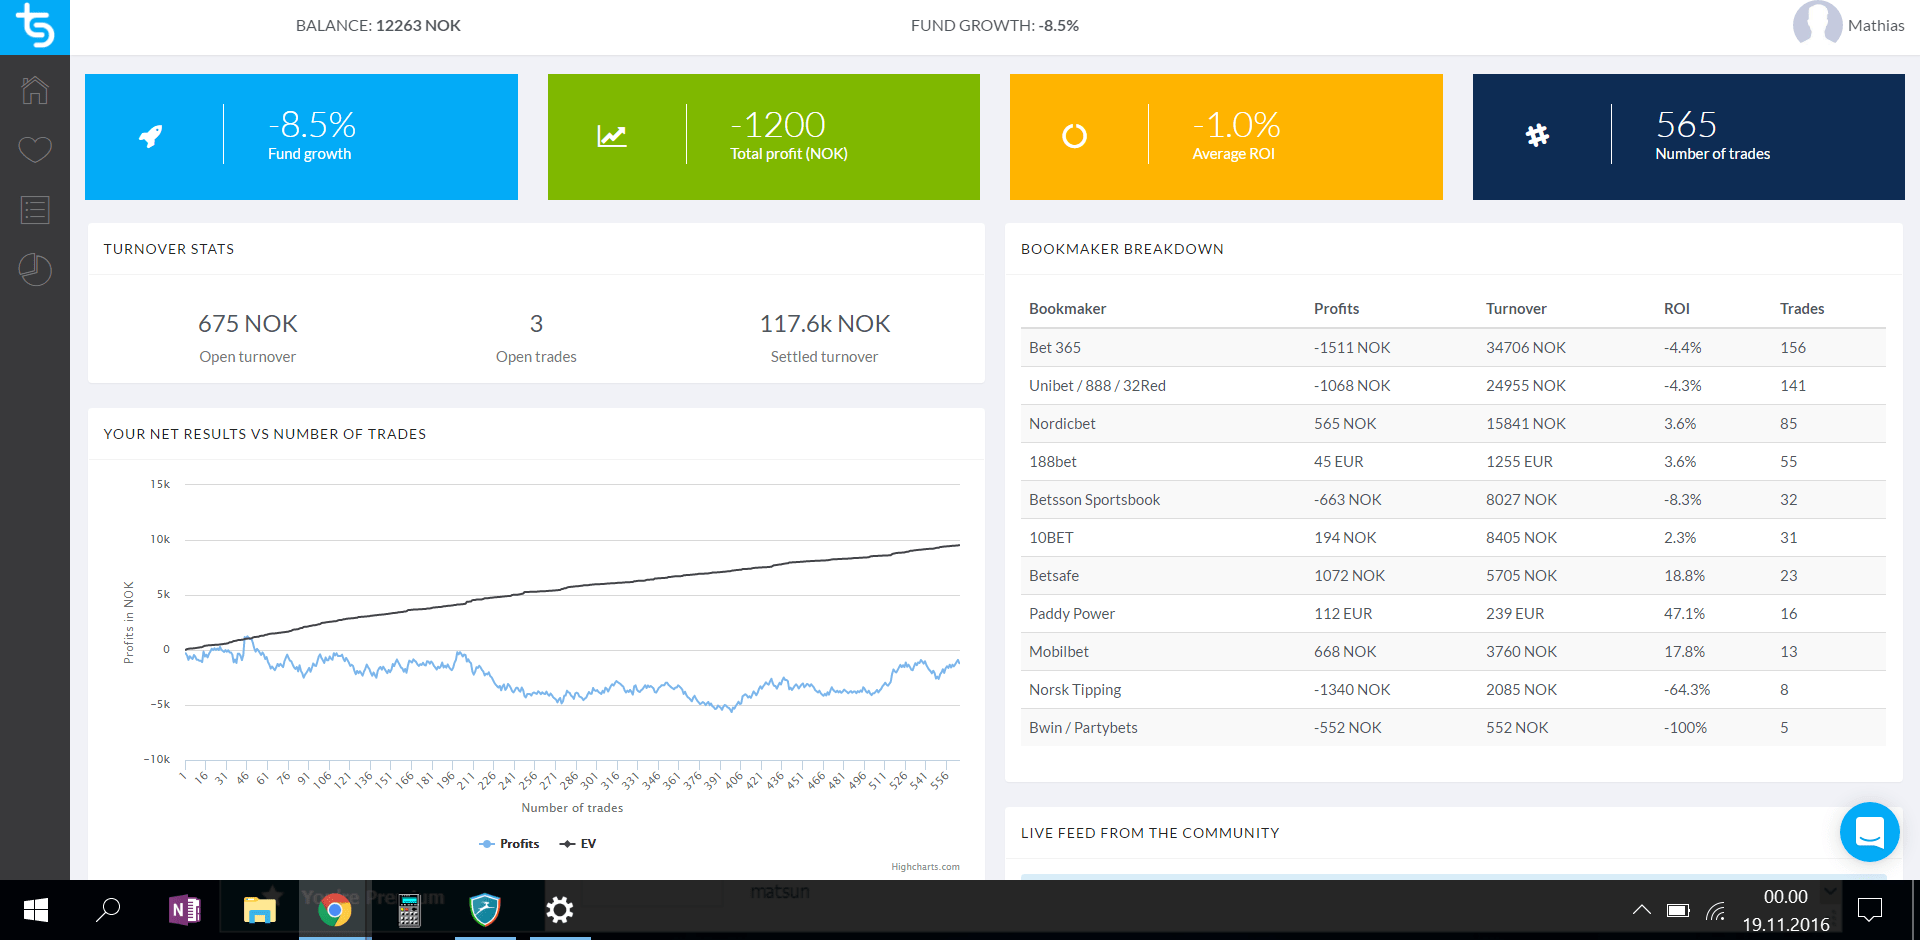Click the puzzle icon on Number of trades card

pos(1537,136)
